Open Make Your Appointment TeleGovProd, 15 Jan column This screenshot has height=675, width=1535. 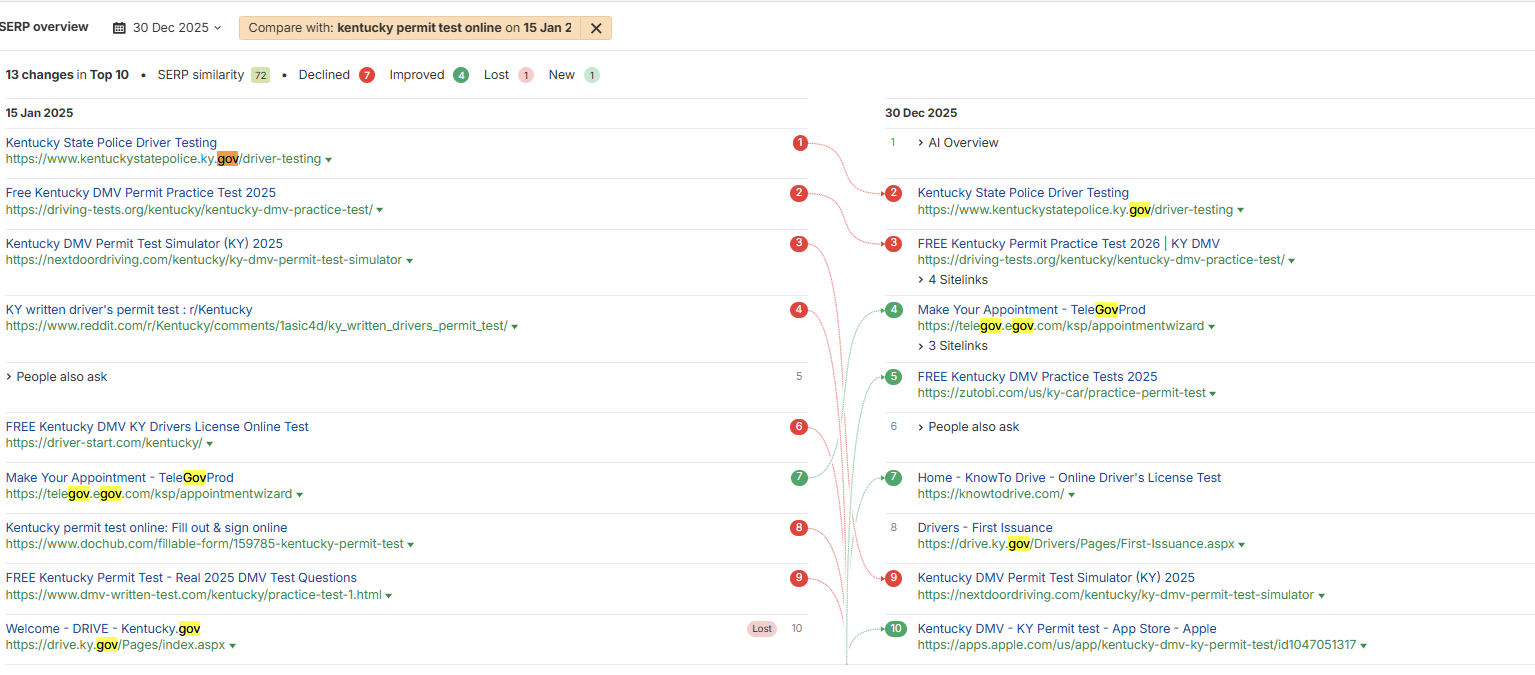point(120,478)
